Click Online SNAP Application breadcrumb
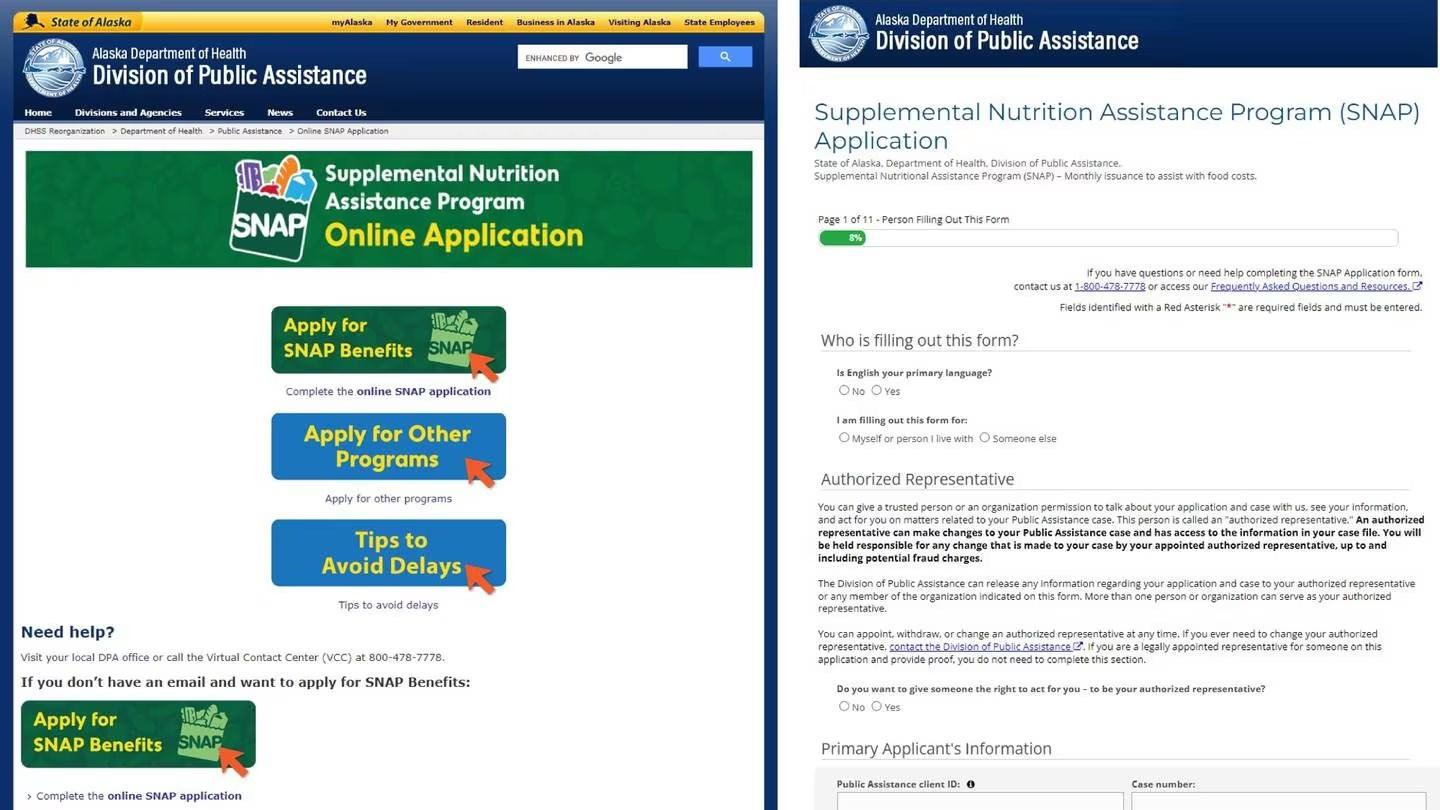 (343, 131)
